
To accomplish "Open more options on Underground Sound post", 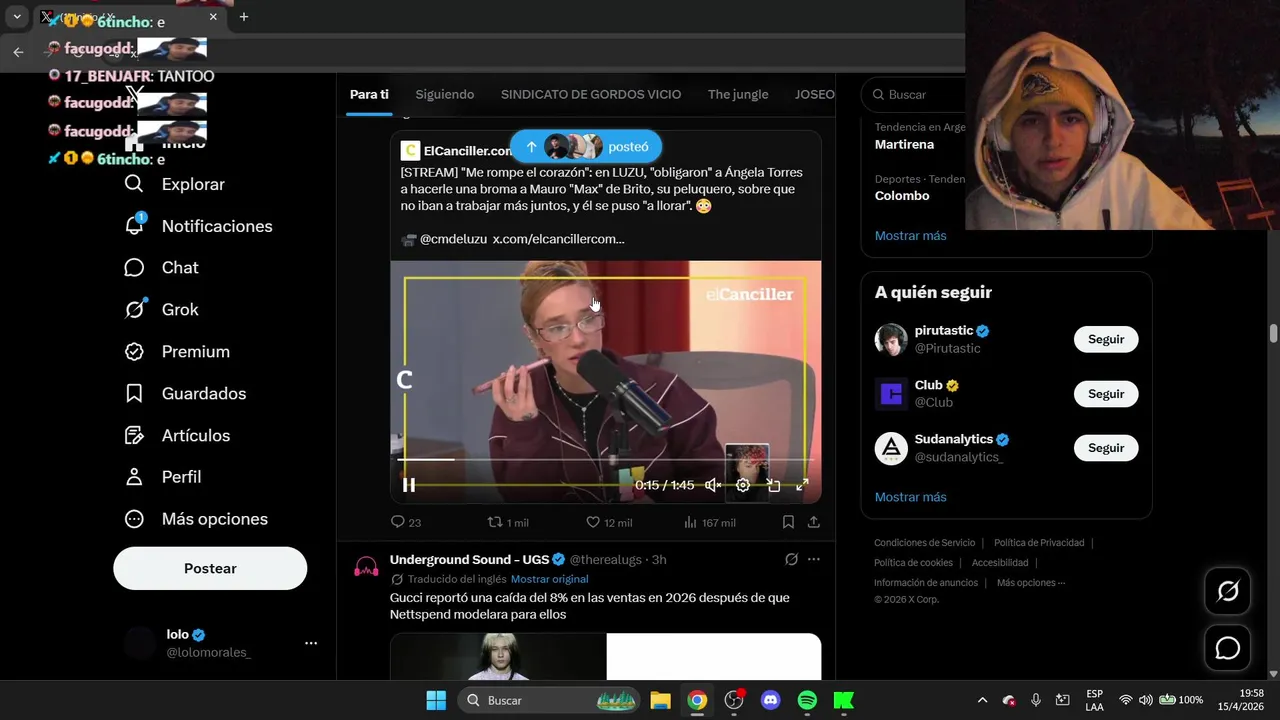I will [814, 559].
